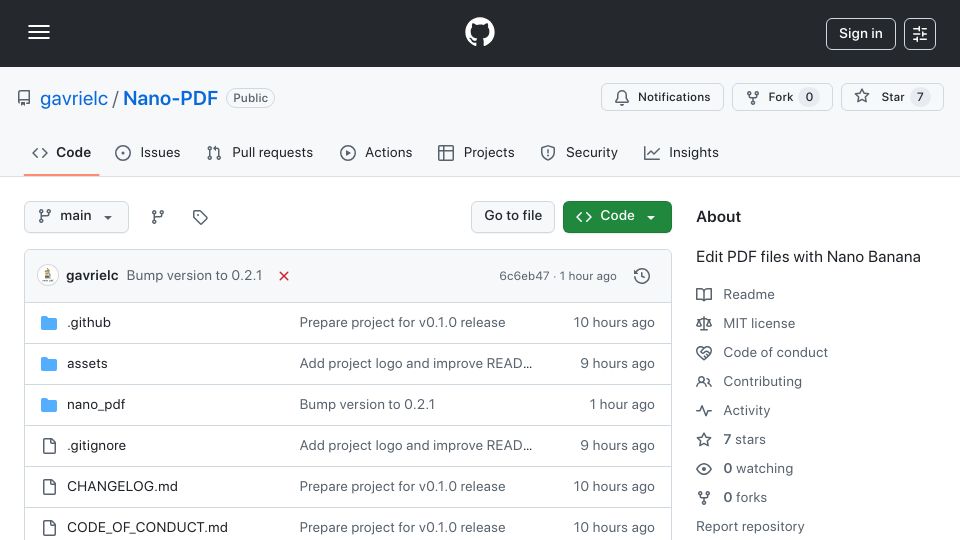Open the Code of conduct link
Viewport: 960px width, 540px height.
(762, 353)
